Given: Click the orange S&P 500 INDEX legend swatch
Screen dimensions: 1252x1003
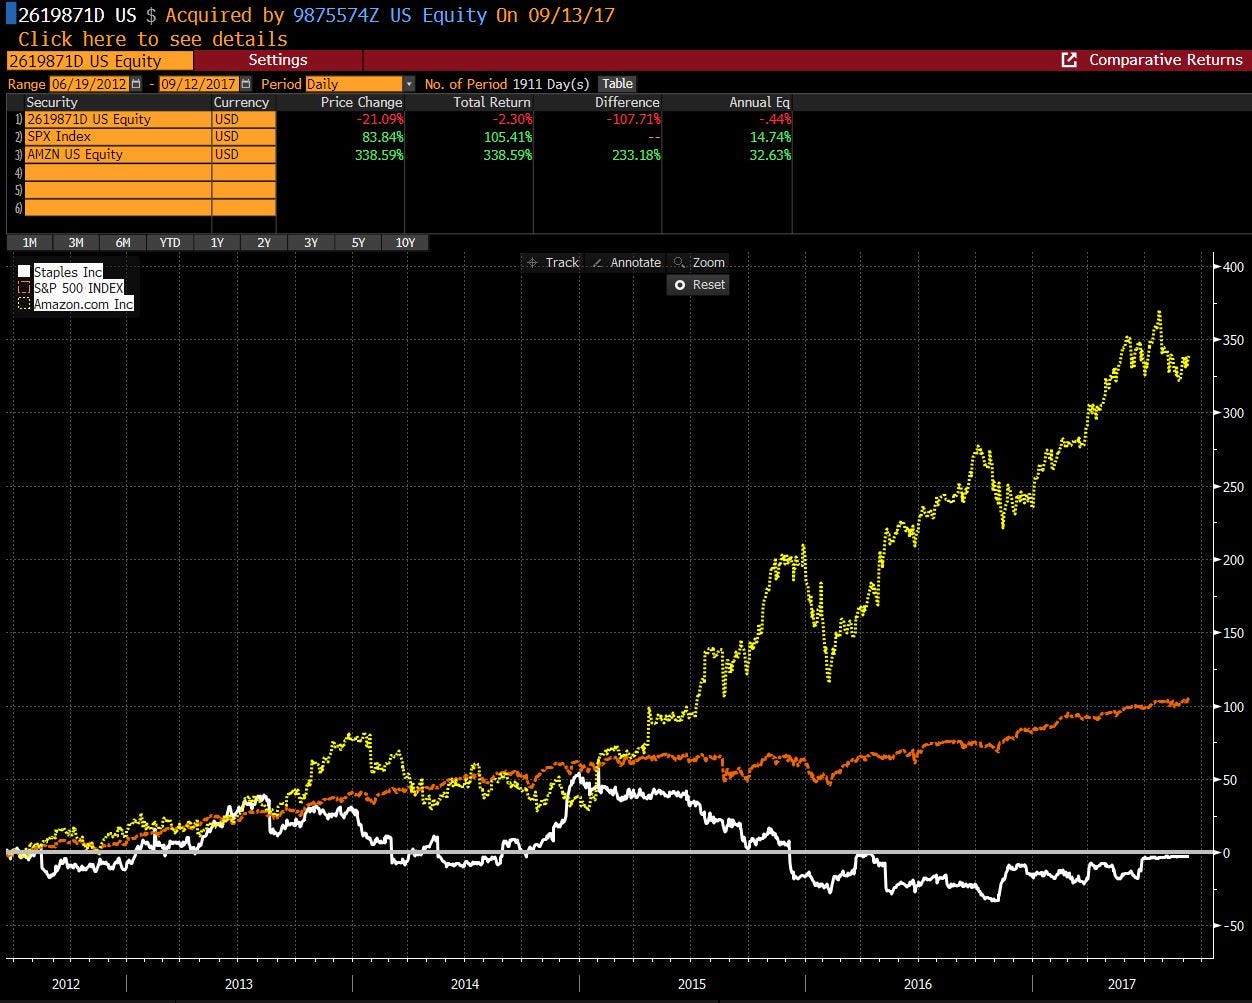Looking at the screenshot, I should [x=25, y=288].
